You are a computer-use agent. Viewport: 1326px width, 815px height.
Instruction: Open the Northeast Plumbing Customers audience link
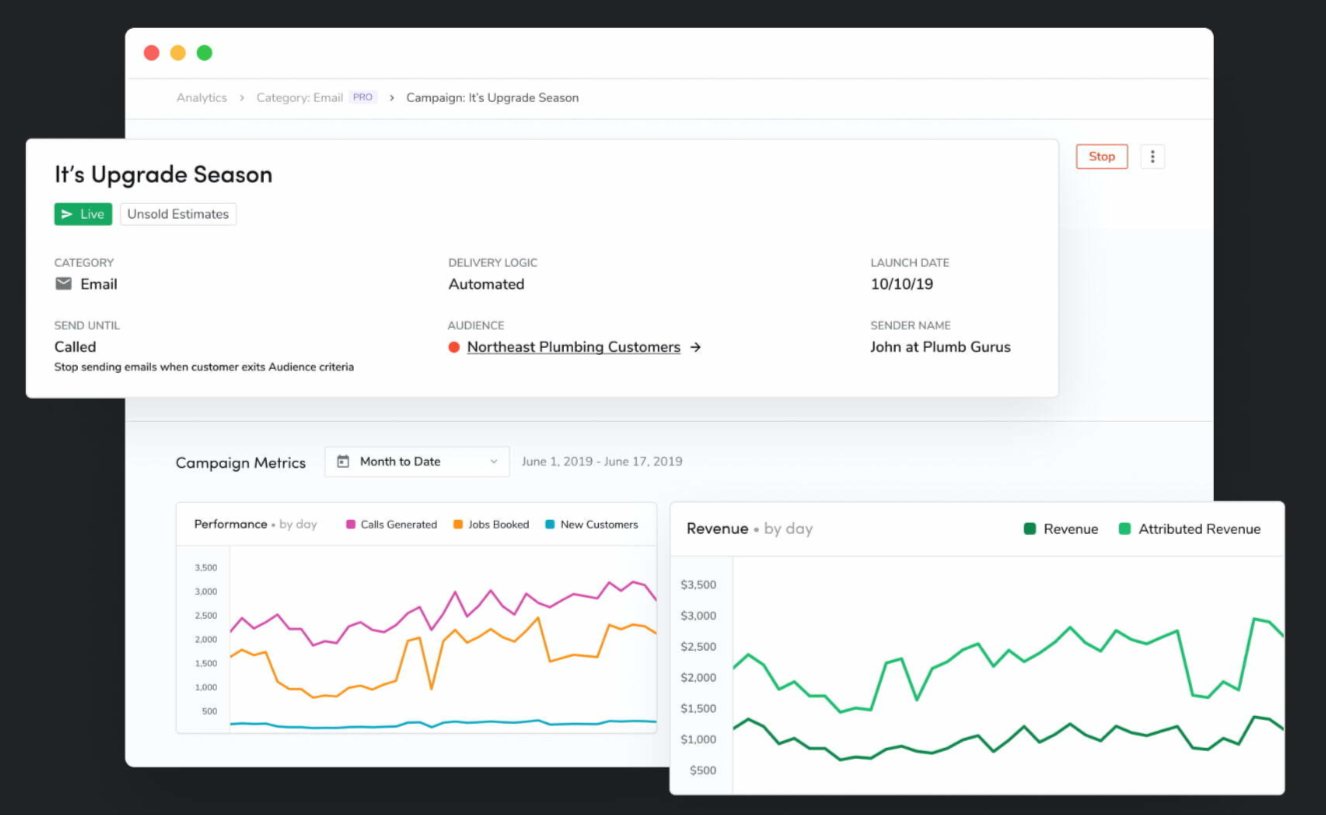[573, 346]
